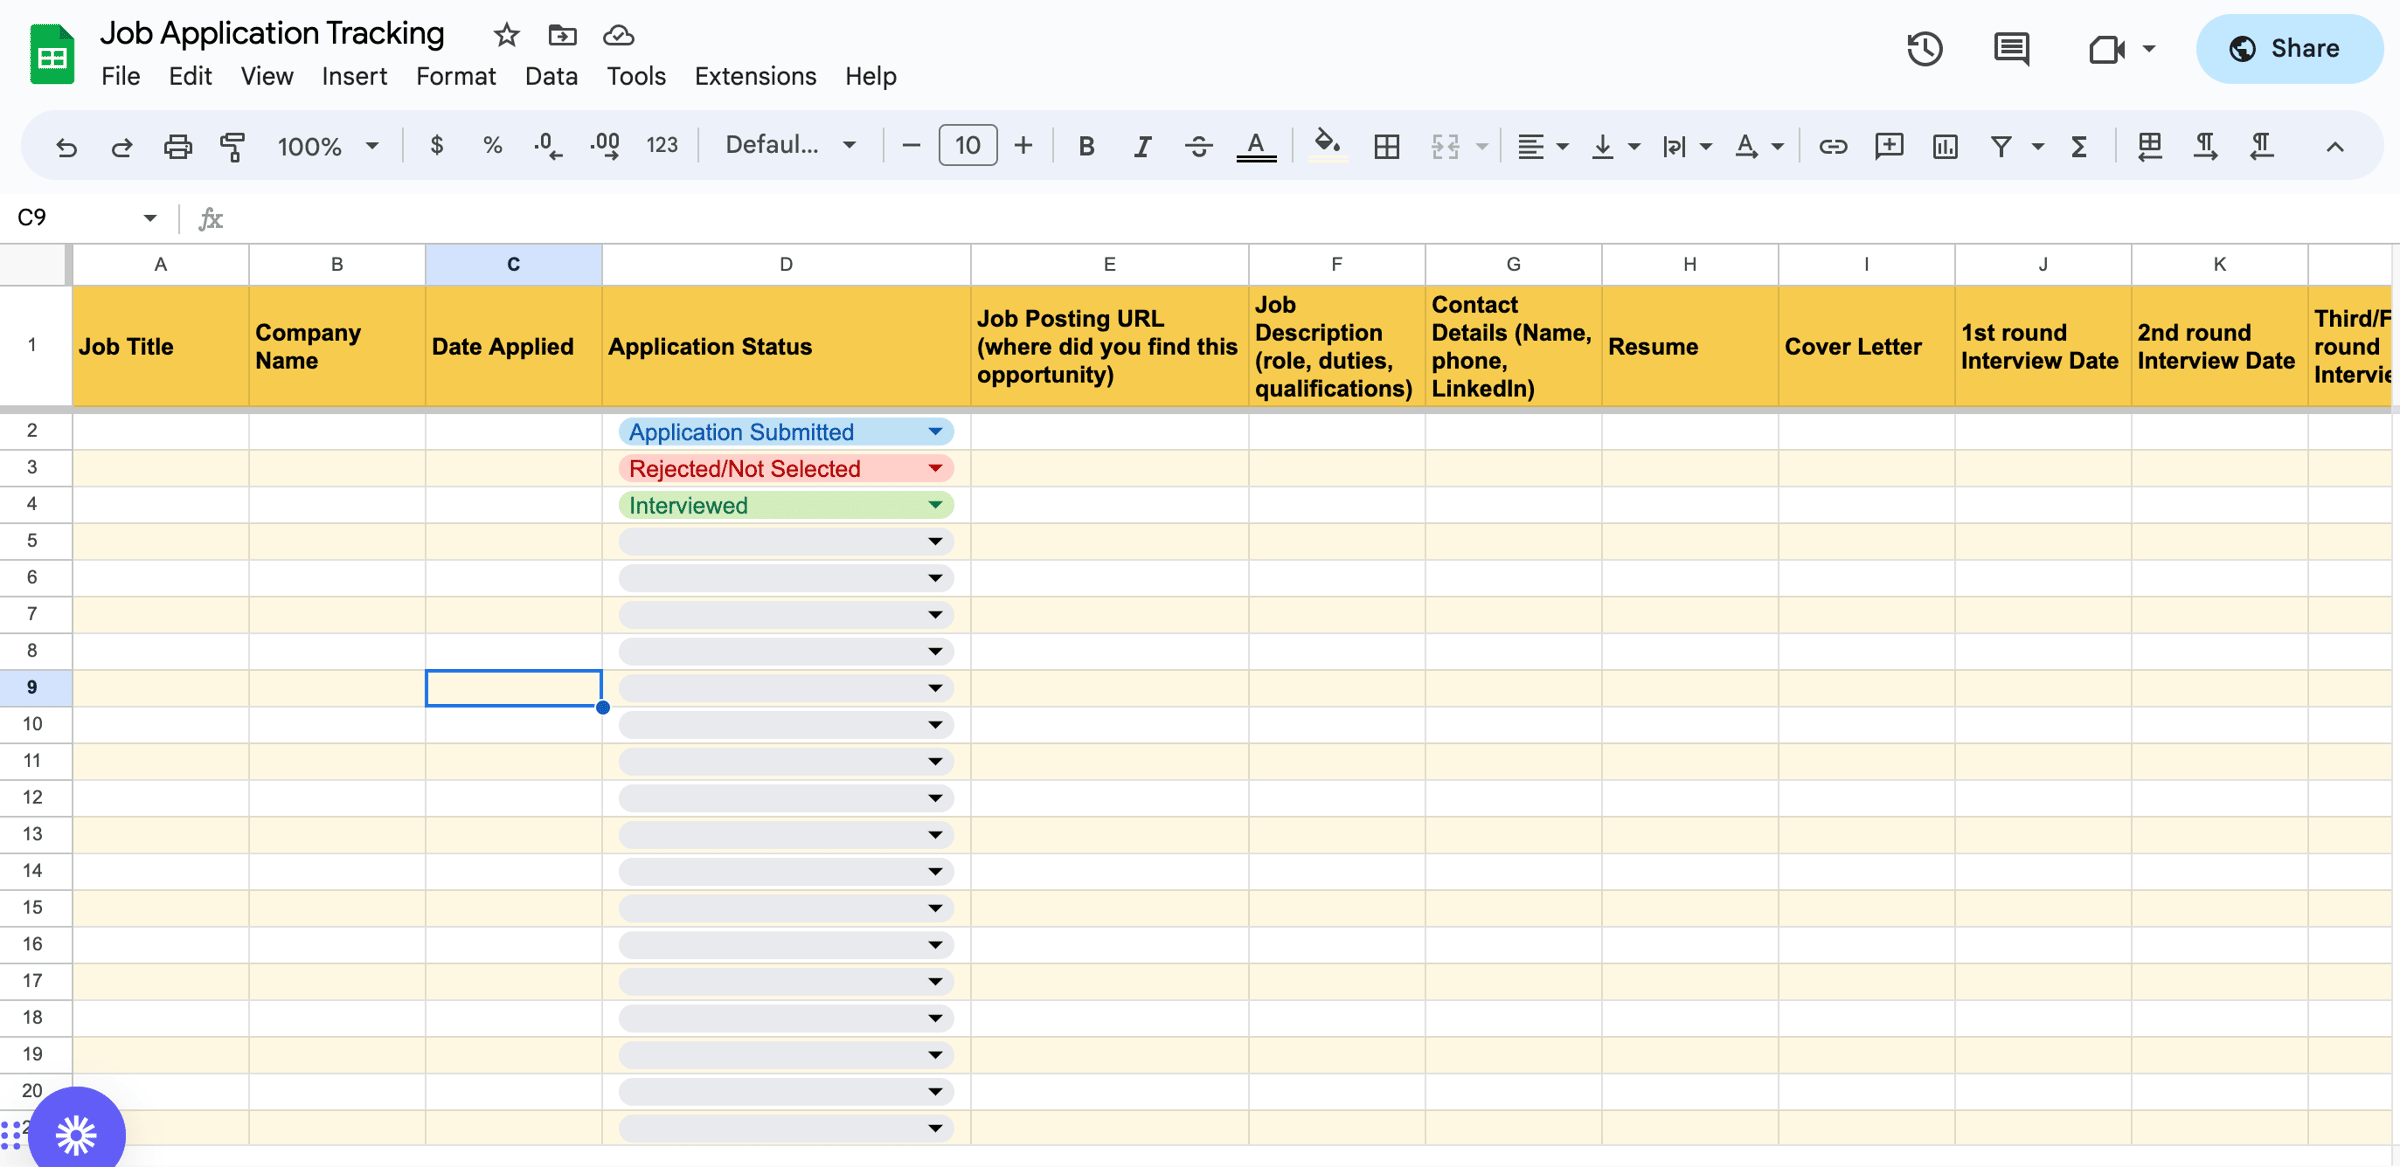This screenshot has width=2400, height=1167.
Task: Open the Format menu
Action: point(456,76)
